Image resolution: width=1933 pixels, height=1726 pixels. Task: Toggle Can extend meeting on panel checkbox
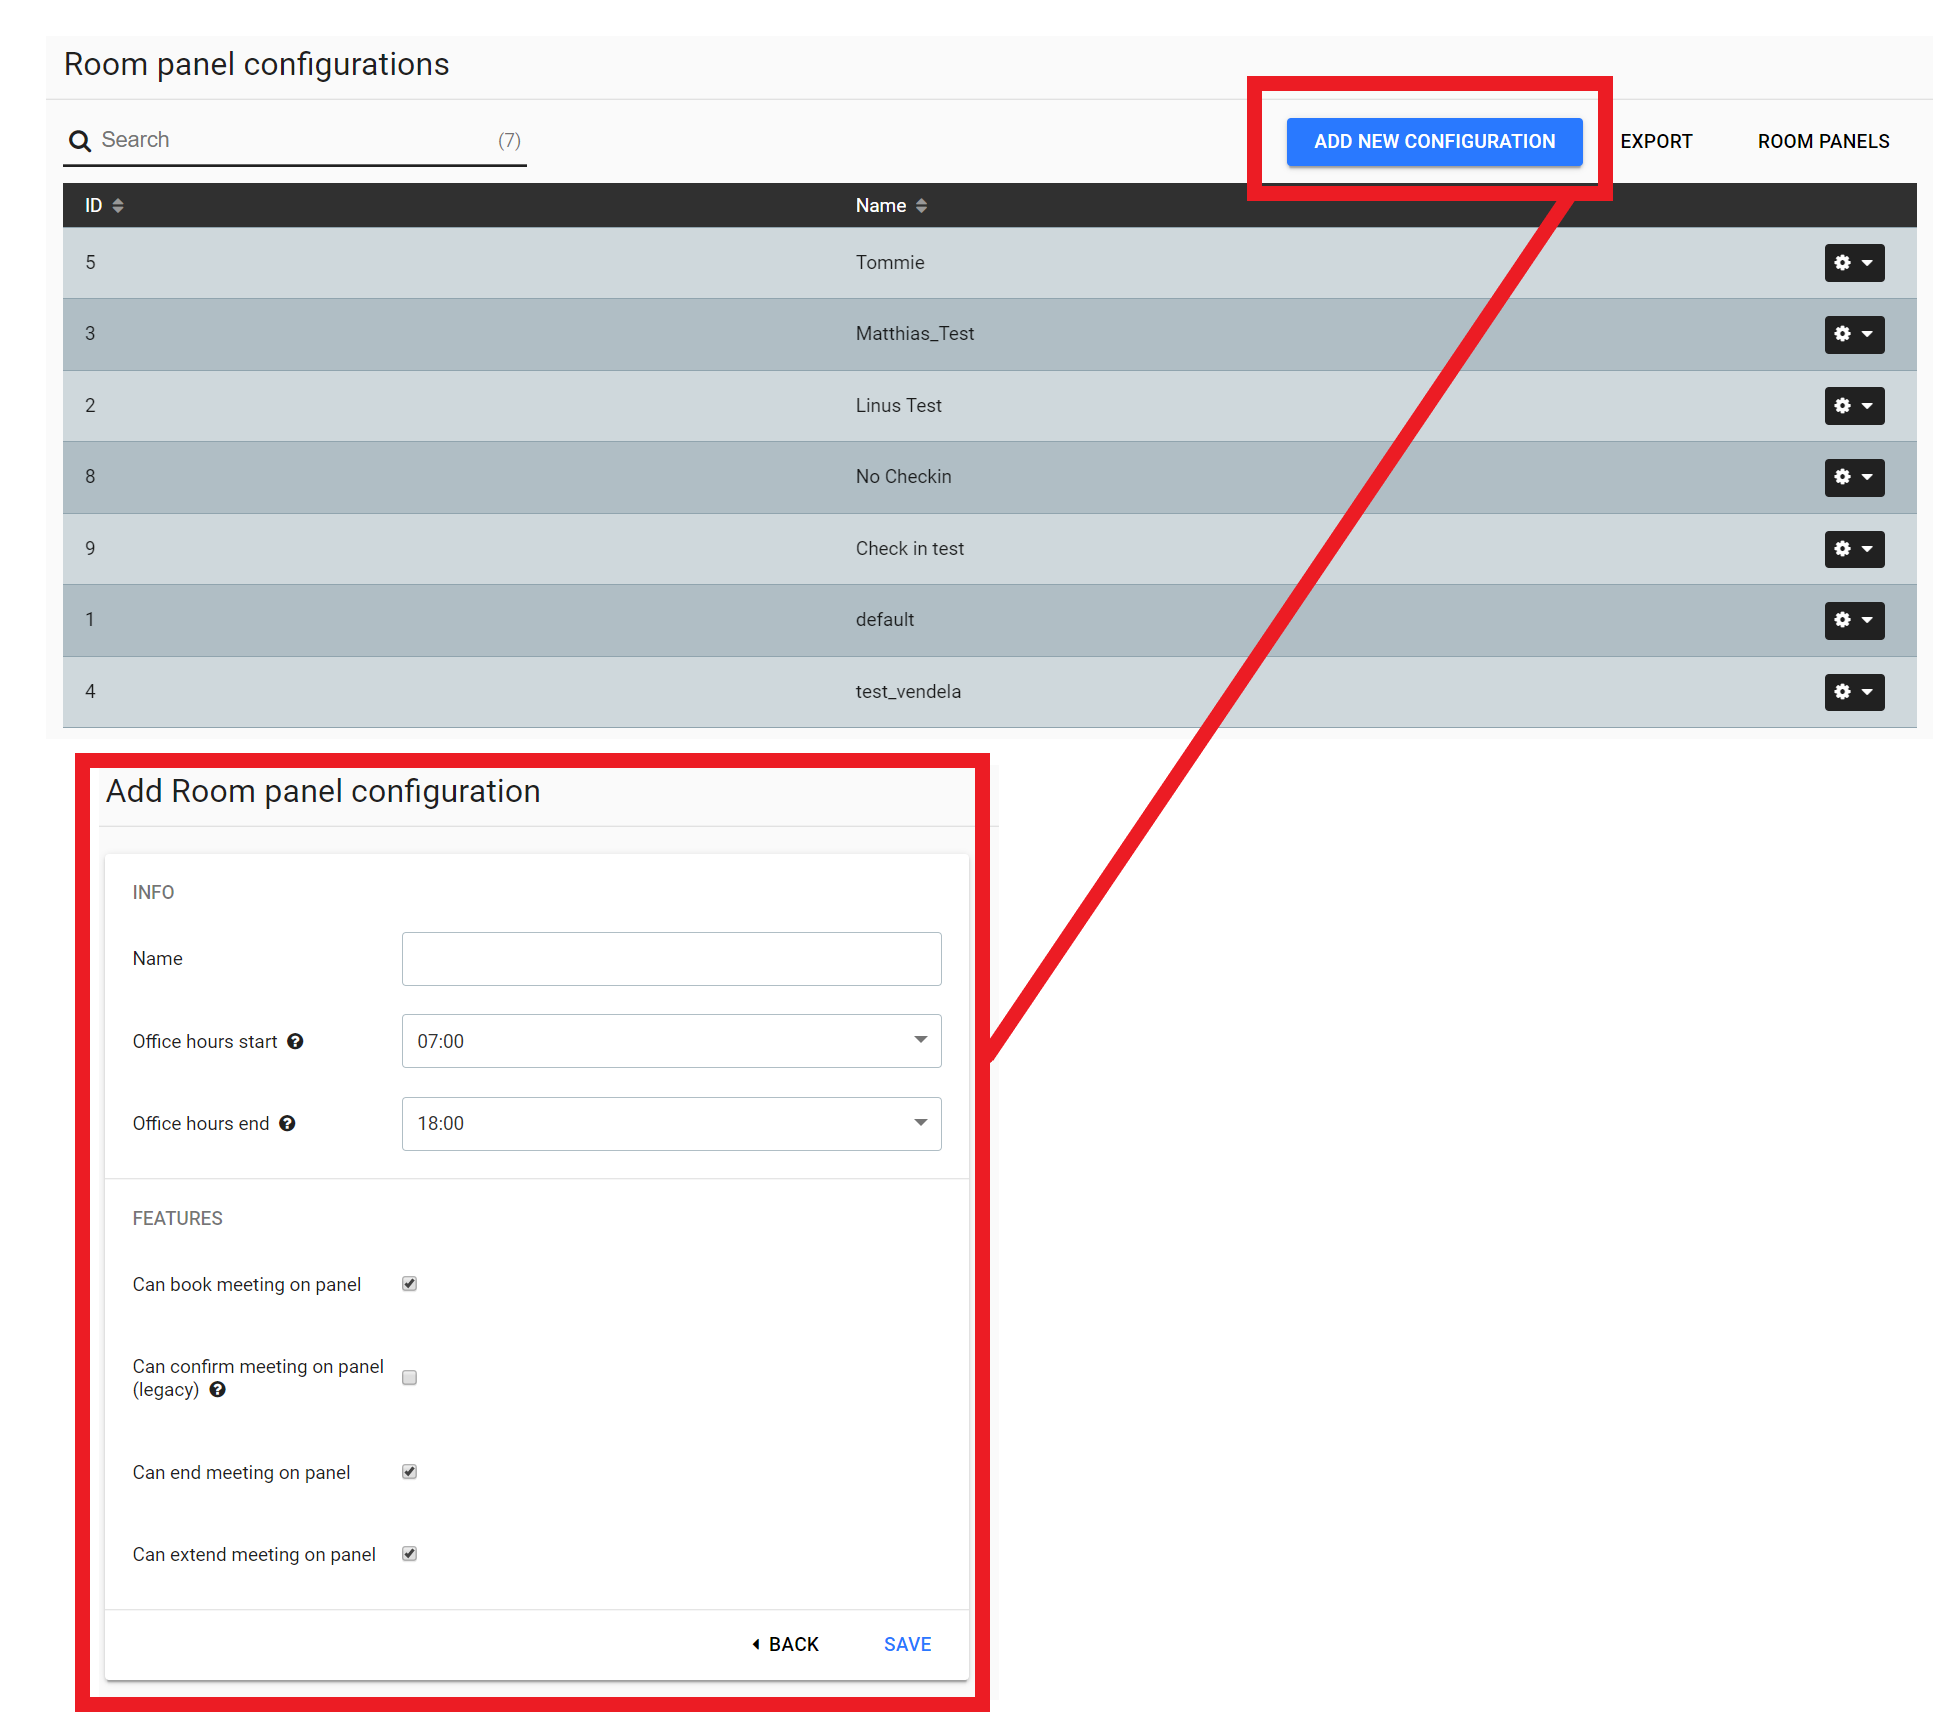(x=409, y=1553)
